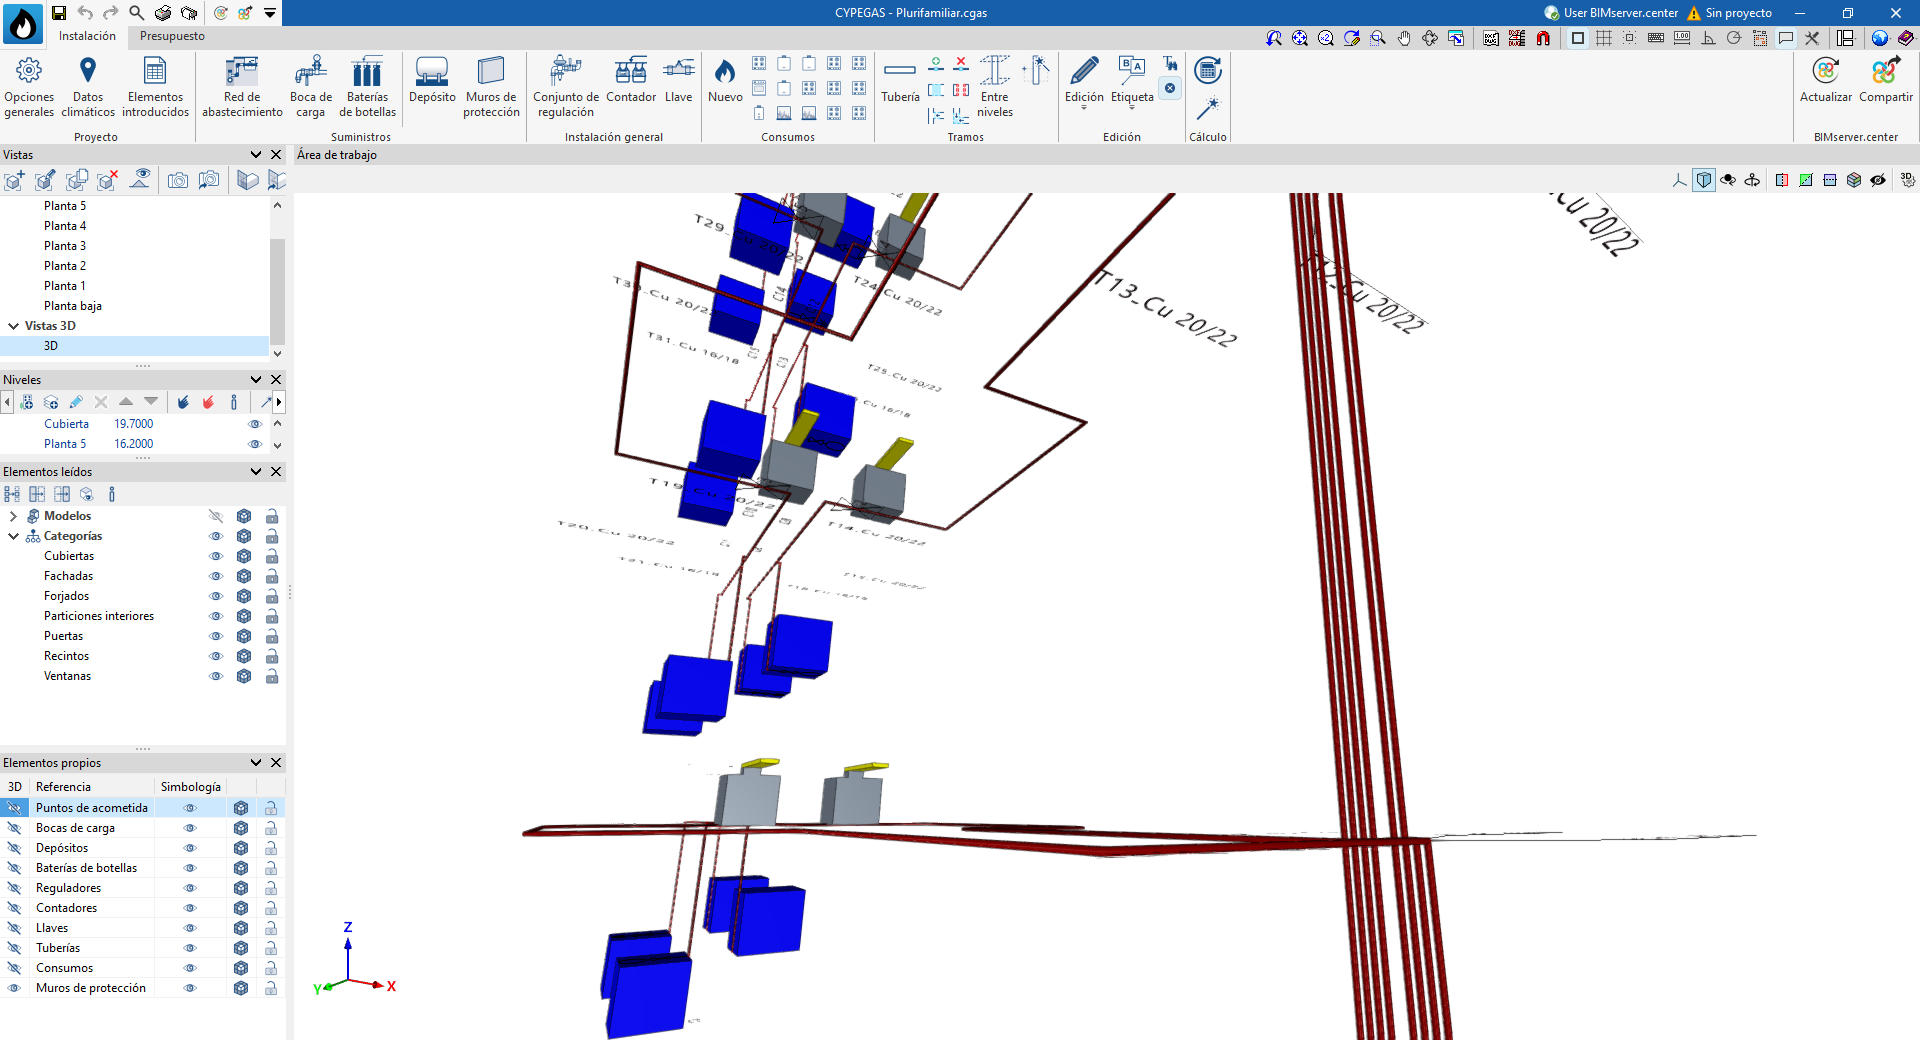
Task: Click the Cubierta elevation value 19.7000
Action: coord(134,424)
